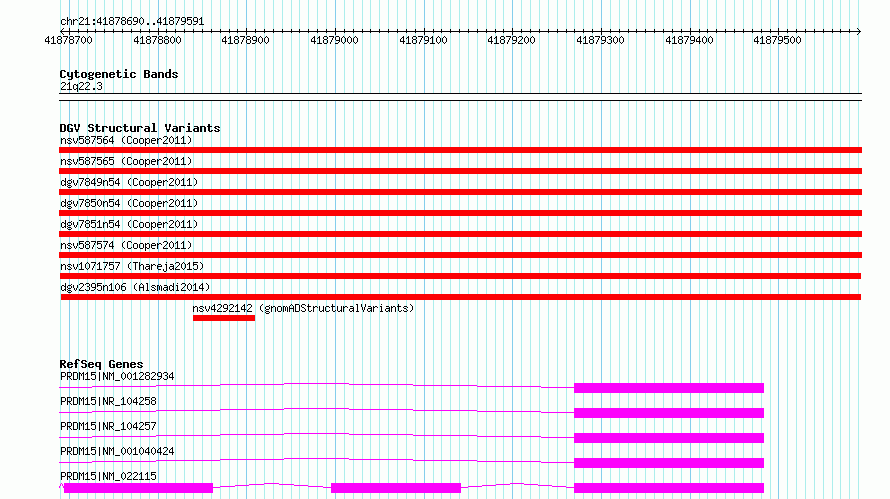Viewport: 890px width, 499px height.
Task: Open transcript label PRDM15|NM_022115
Action: tap(108, 476)
